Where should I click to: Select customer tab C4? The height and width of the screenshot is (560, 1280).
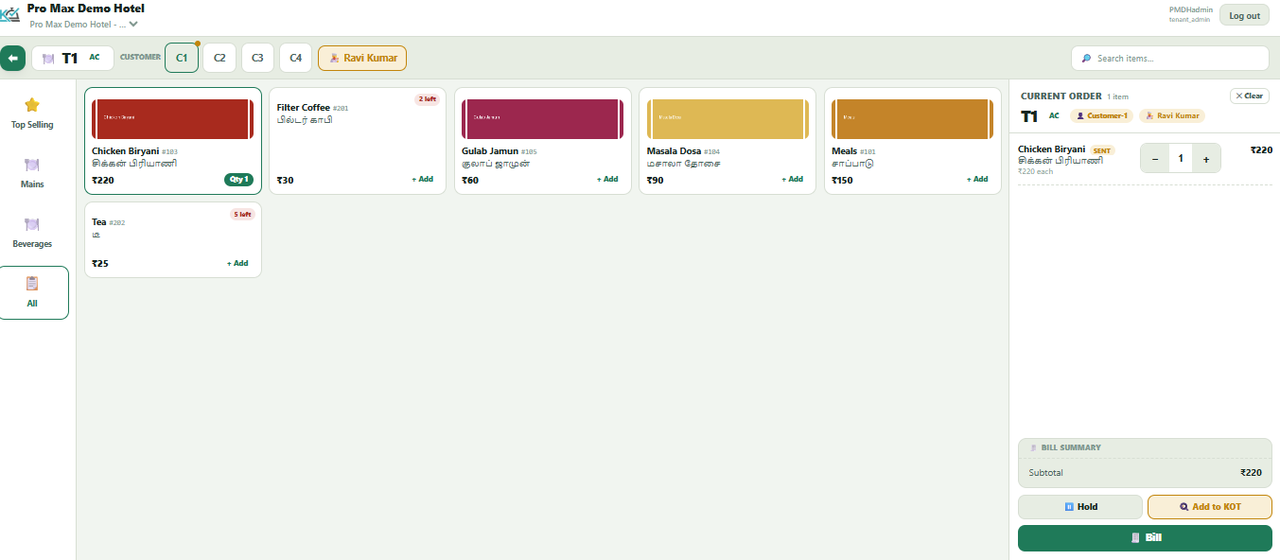296,58
